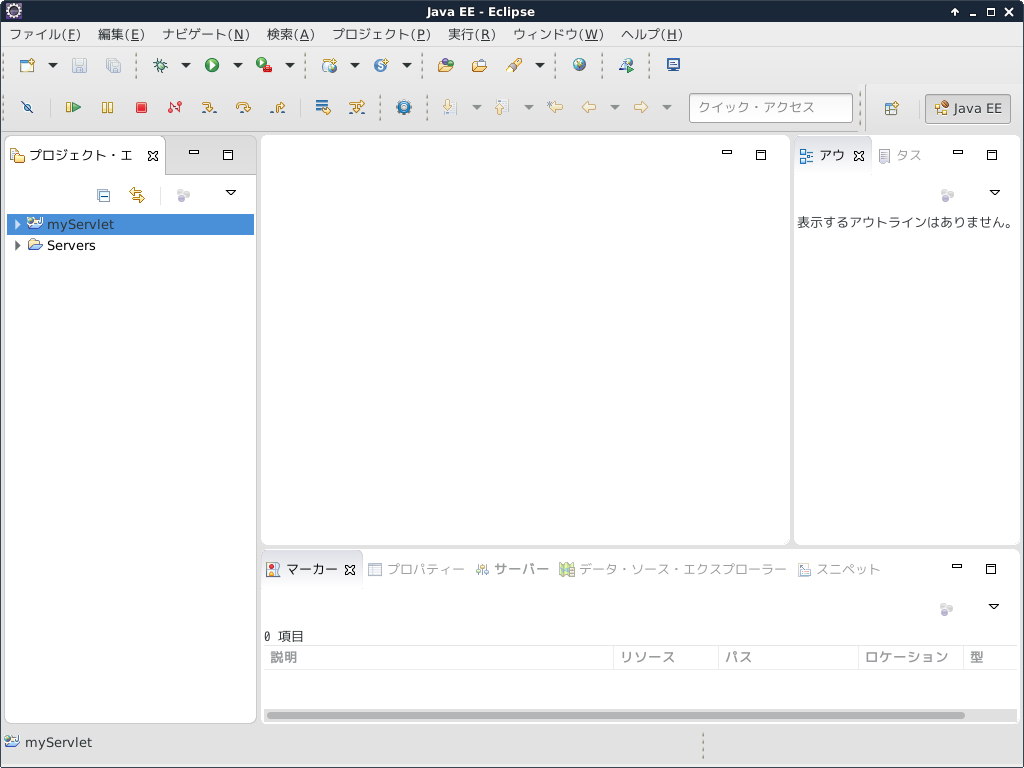Viewport: 1024px width, 768px height.
Task: Open the web project icon's dropdown arrow
Action: point(355,65)
